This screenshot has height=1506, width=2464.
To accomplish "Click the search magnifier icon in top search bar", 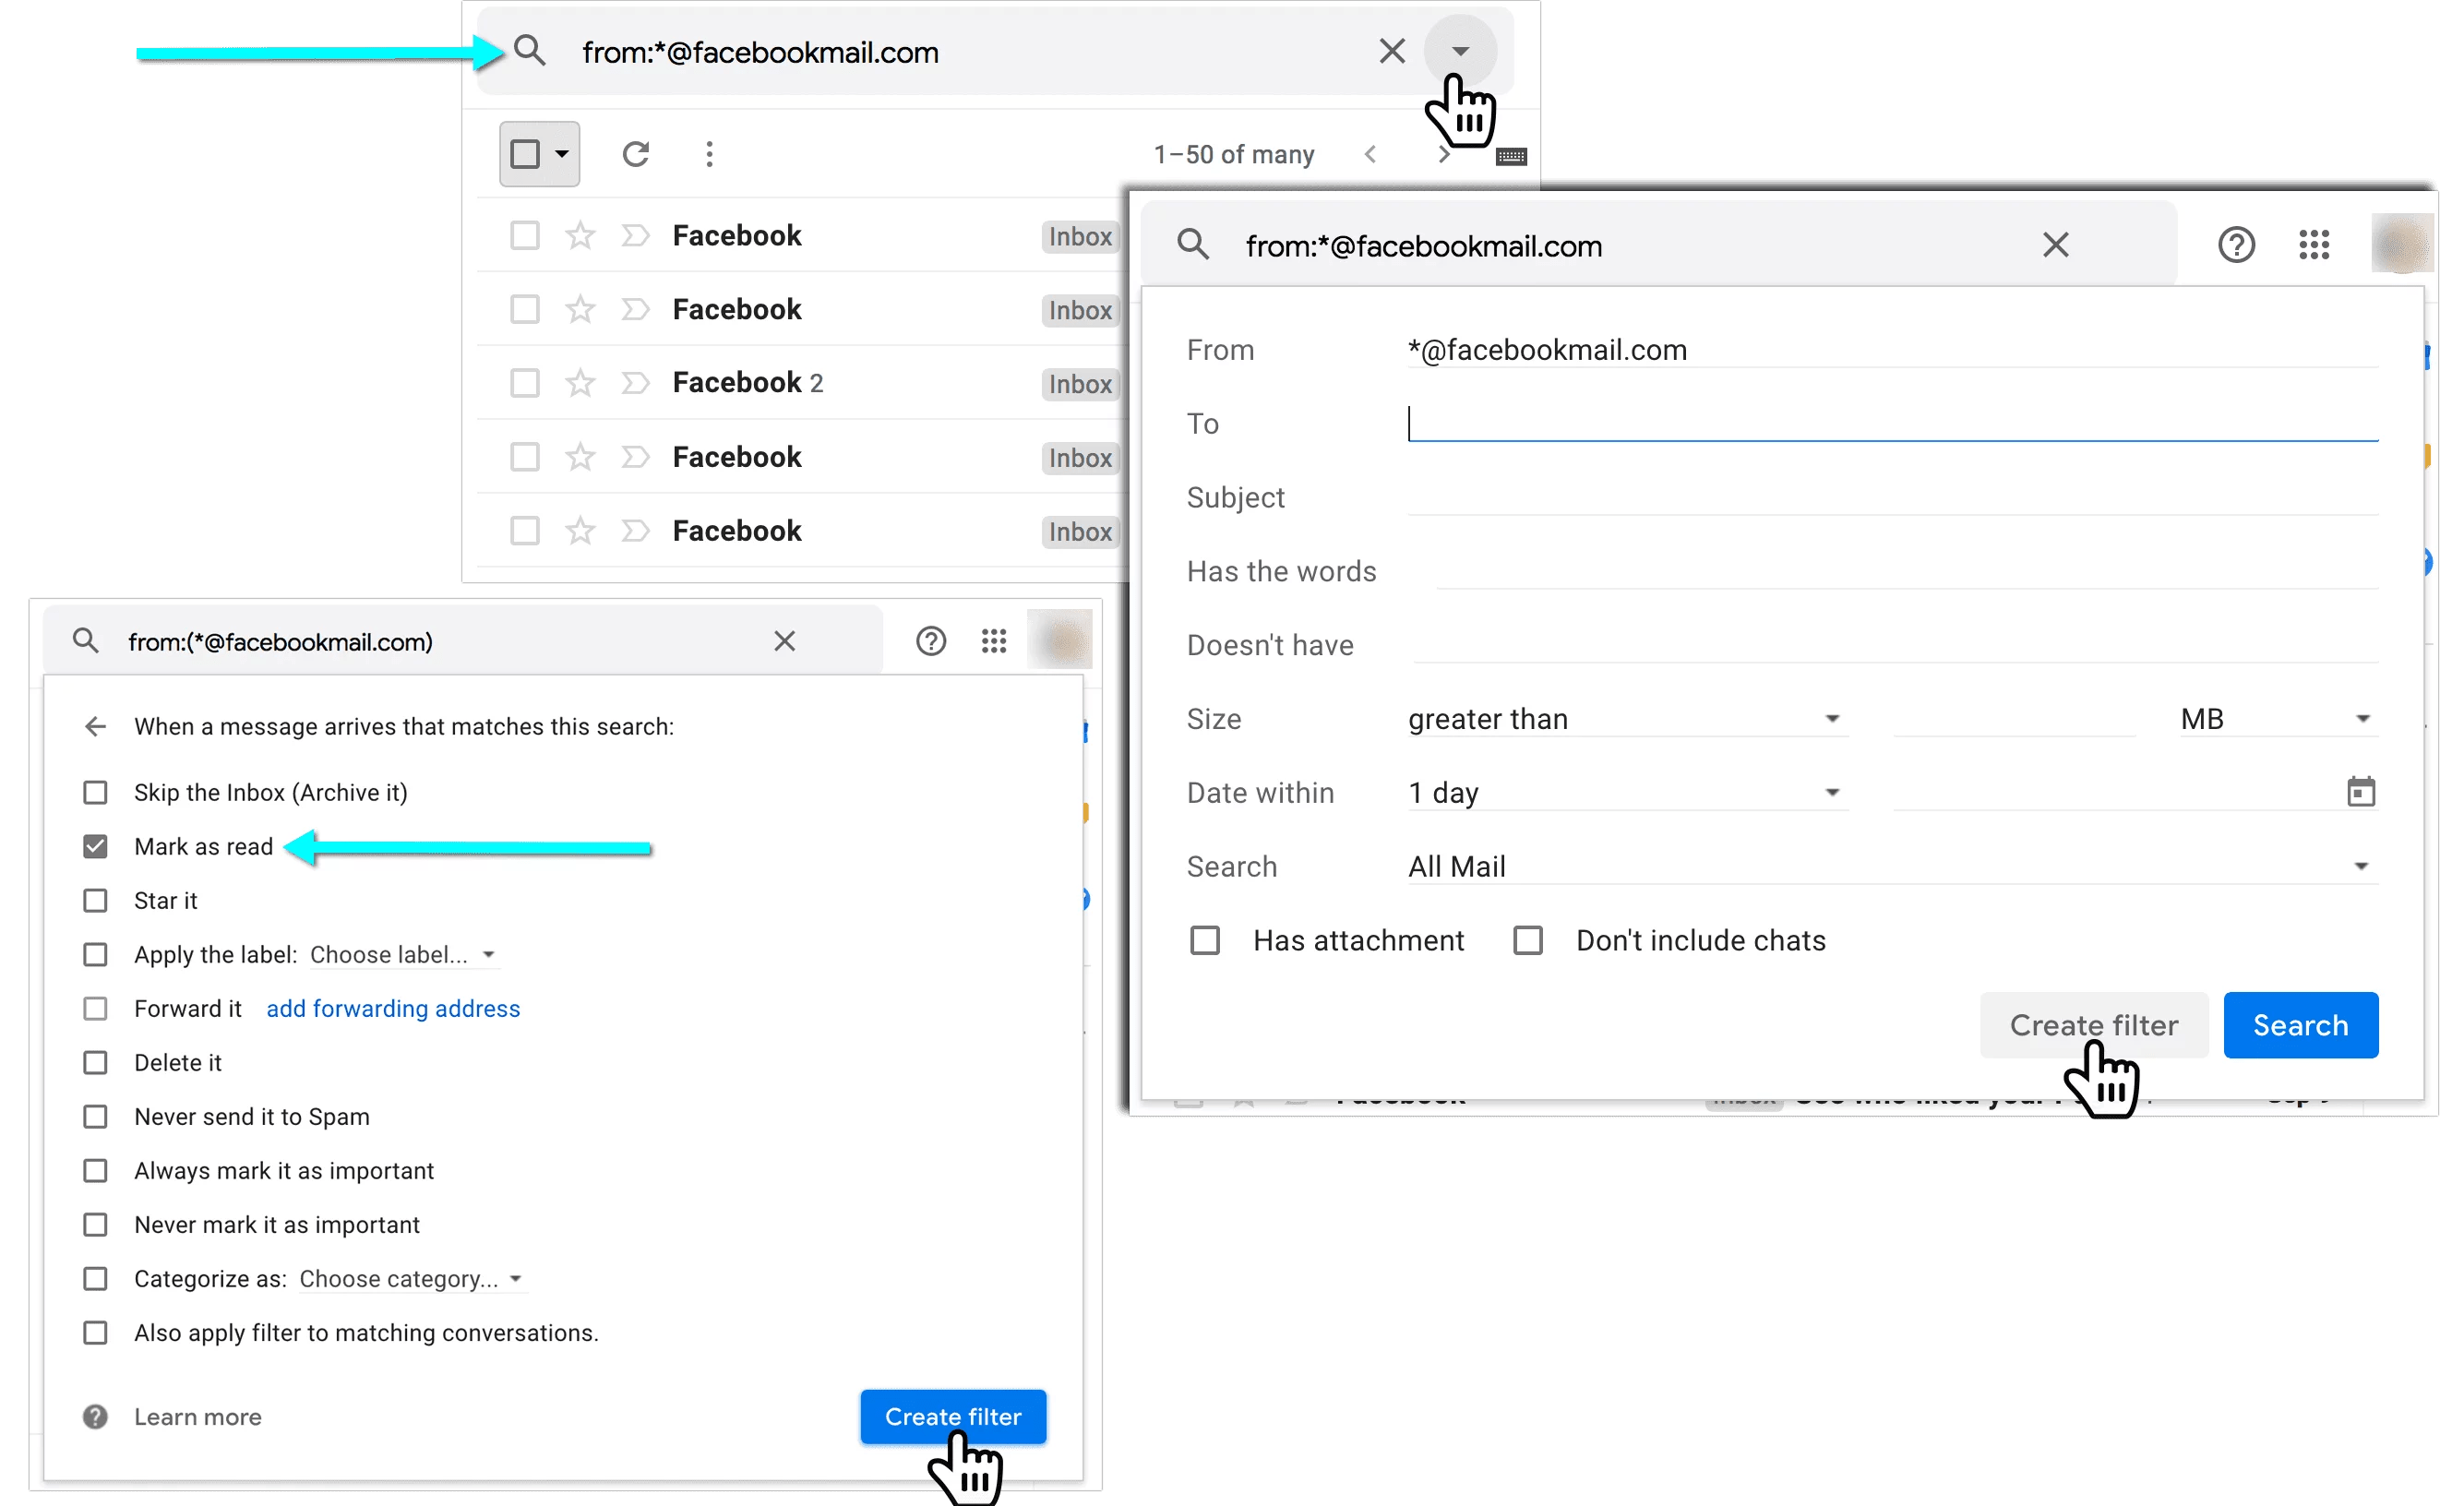I will click(529, 50).
